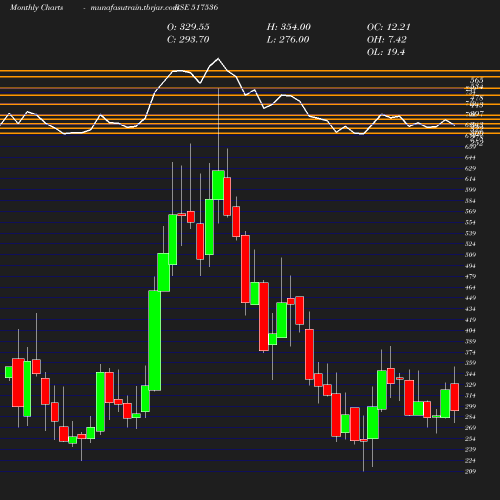Click price axis label "344"
This screenshot has height=500, width=500.
(x=470, y=374)
